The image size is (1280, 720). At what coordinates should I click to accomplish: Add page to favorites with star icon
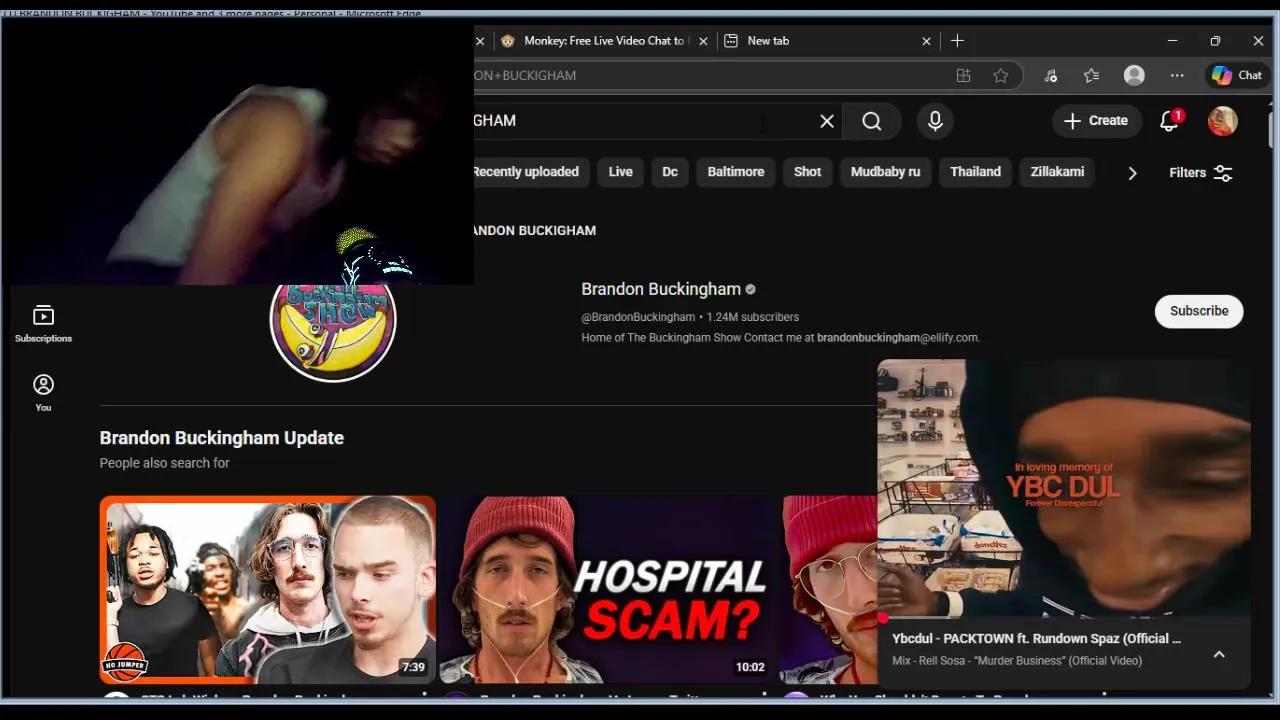point(1000,75)
